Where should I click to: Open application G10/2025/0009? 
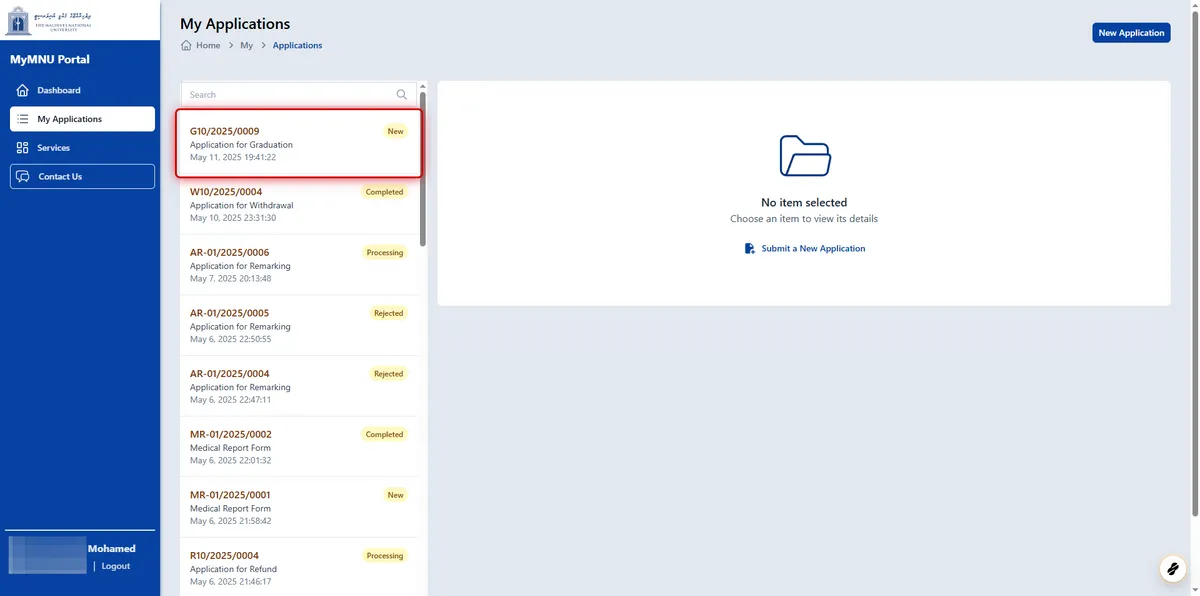pos(299,143)
